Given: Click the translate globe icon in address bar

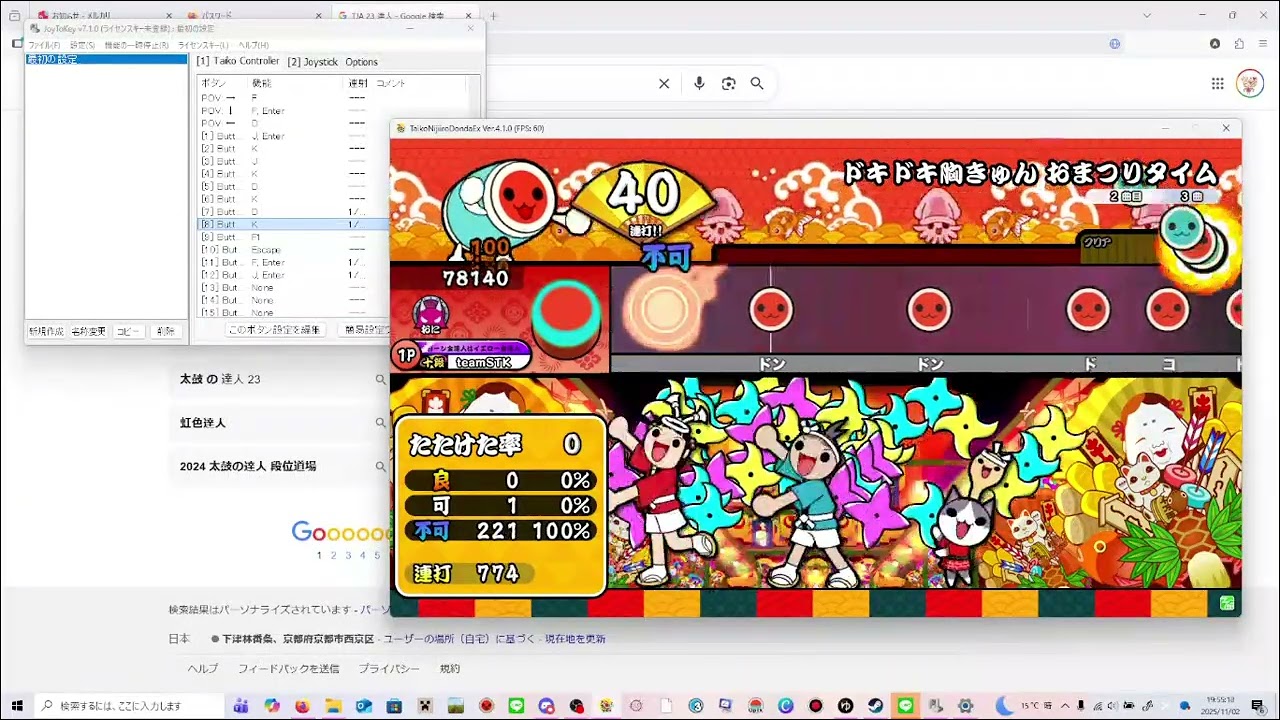Looking at the screenshot, I should coord(1115,44).
